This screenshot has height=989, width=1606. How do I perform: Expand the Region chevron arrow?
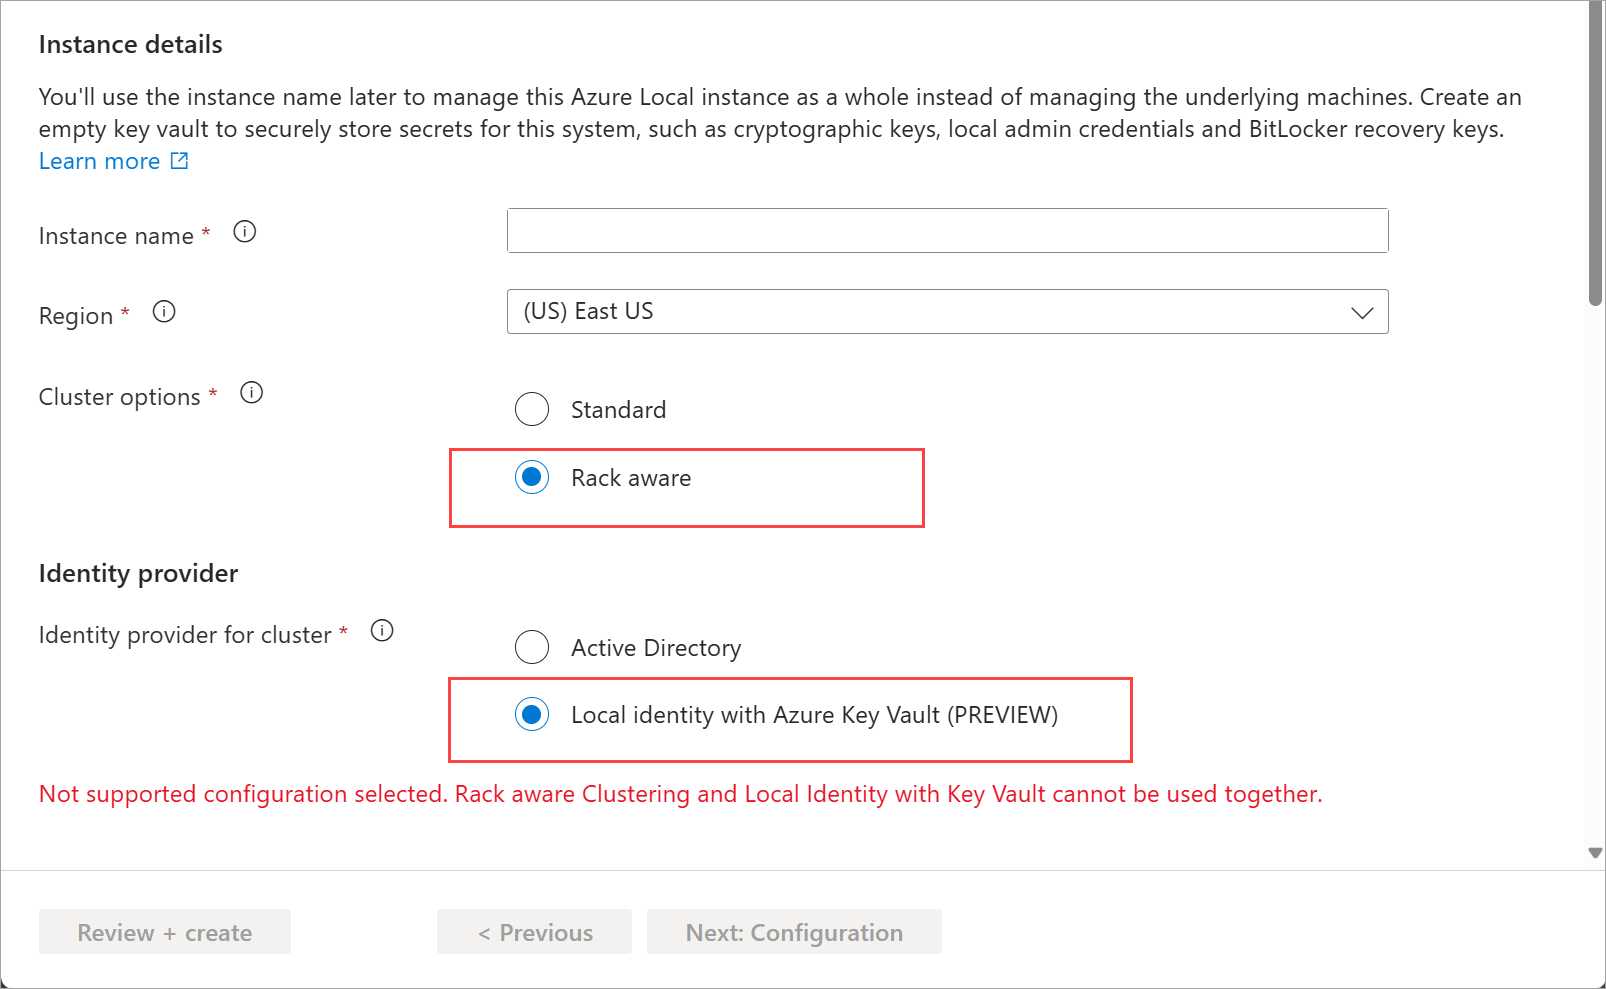pos(1362,312)
